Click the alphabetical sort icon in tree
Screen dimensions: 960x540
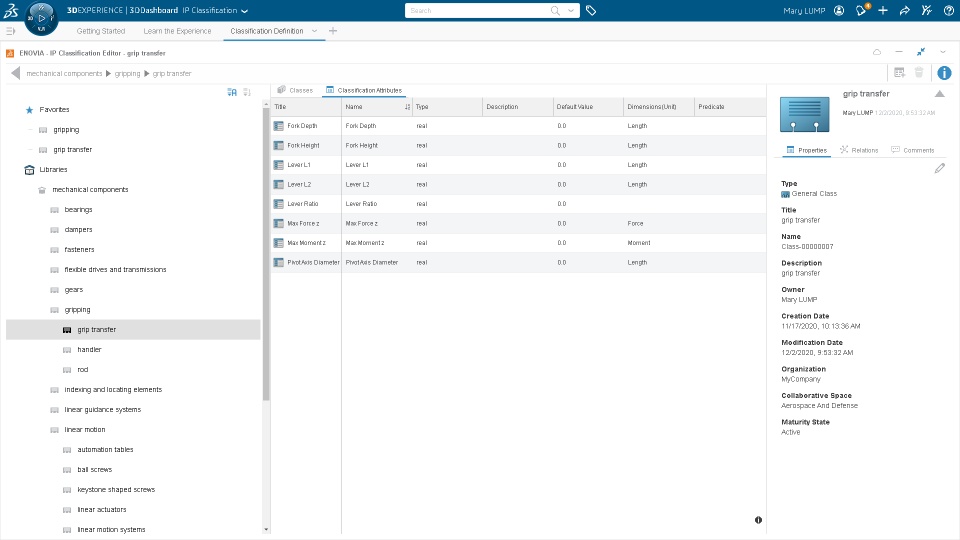[232, 92]
